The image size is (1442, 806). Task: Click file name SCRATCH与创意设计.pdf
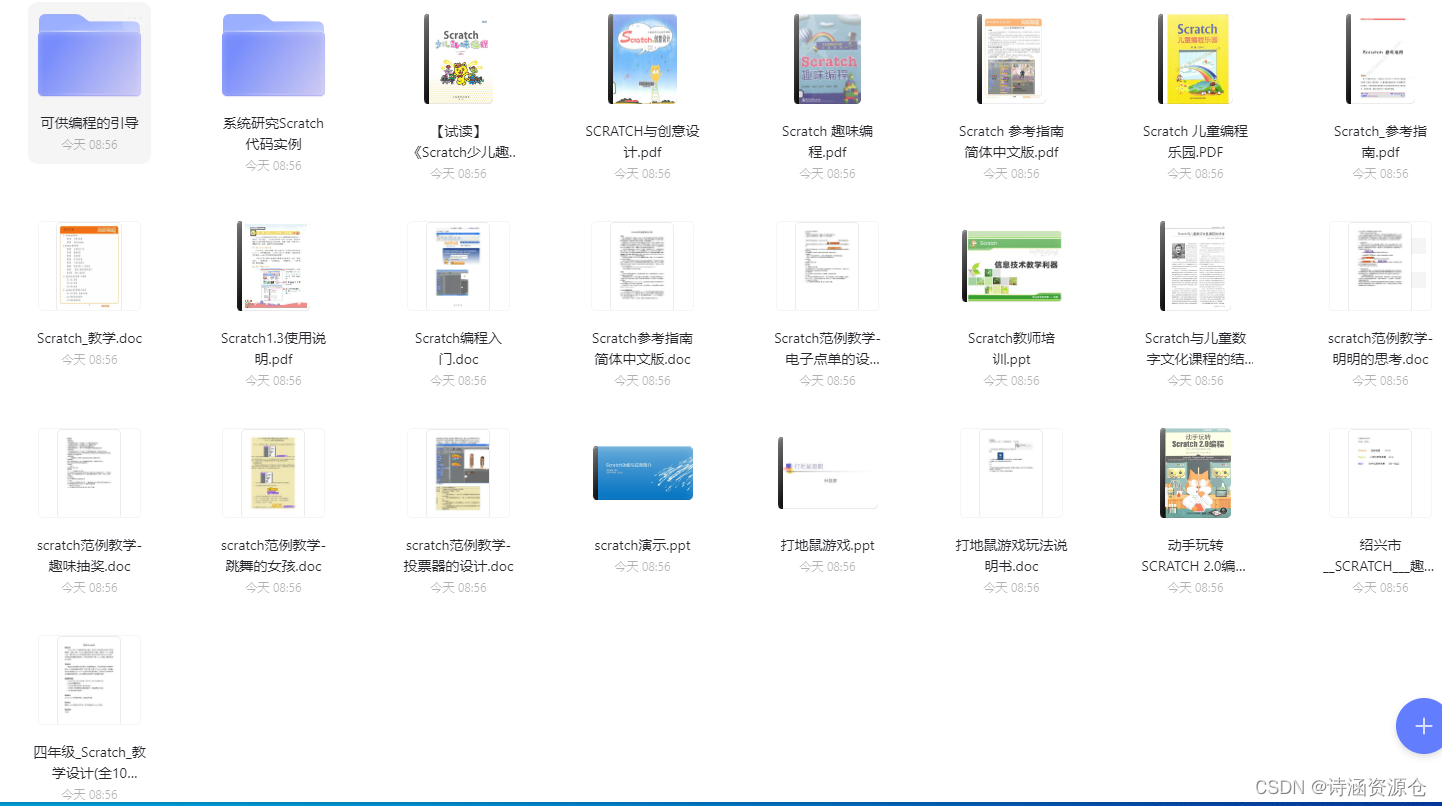coord(642,142)
